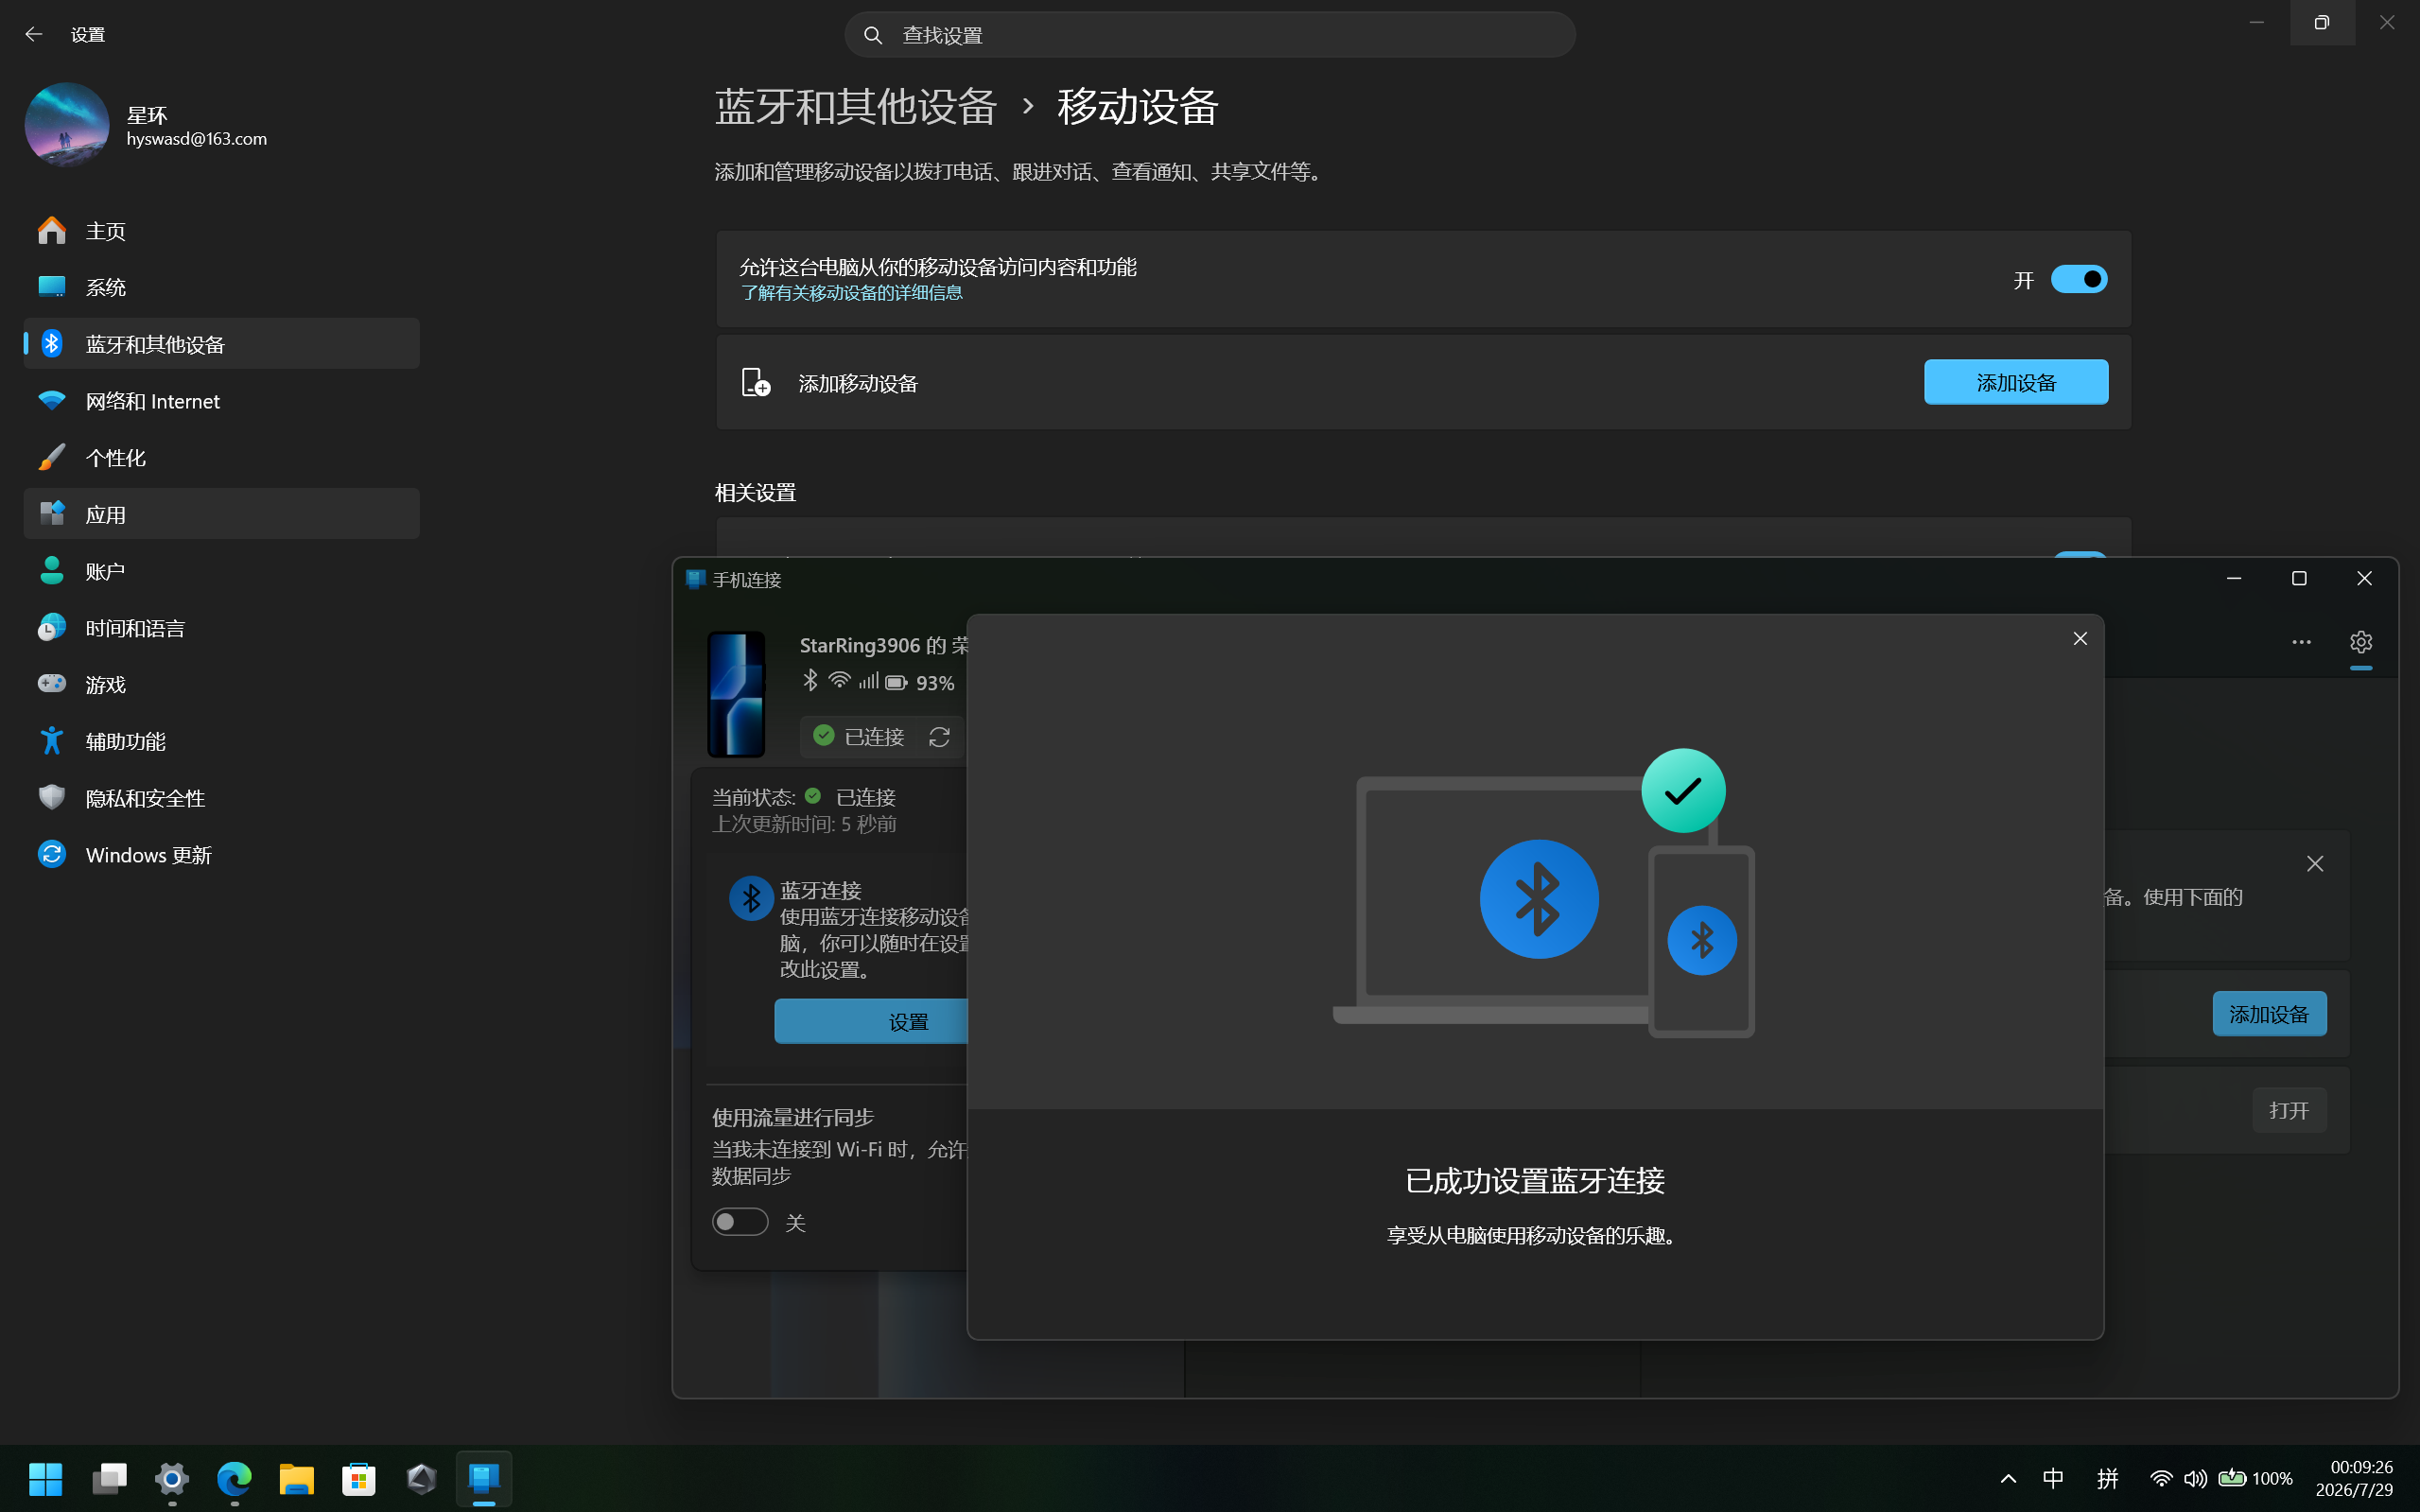The image size is (2420, 1512).
Task: Click the Wi-Fi tray icon
Action: point(2160,1478)
